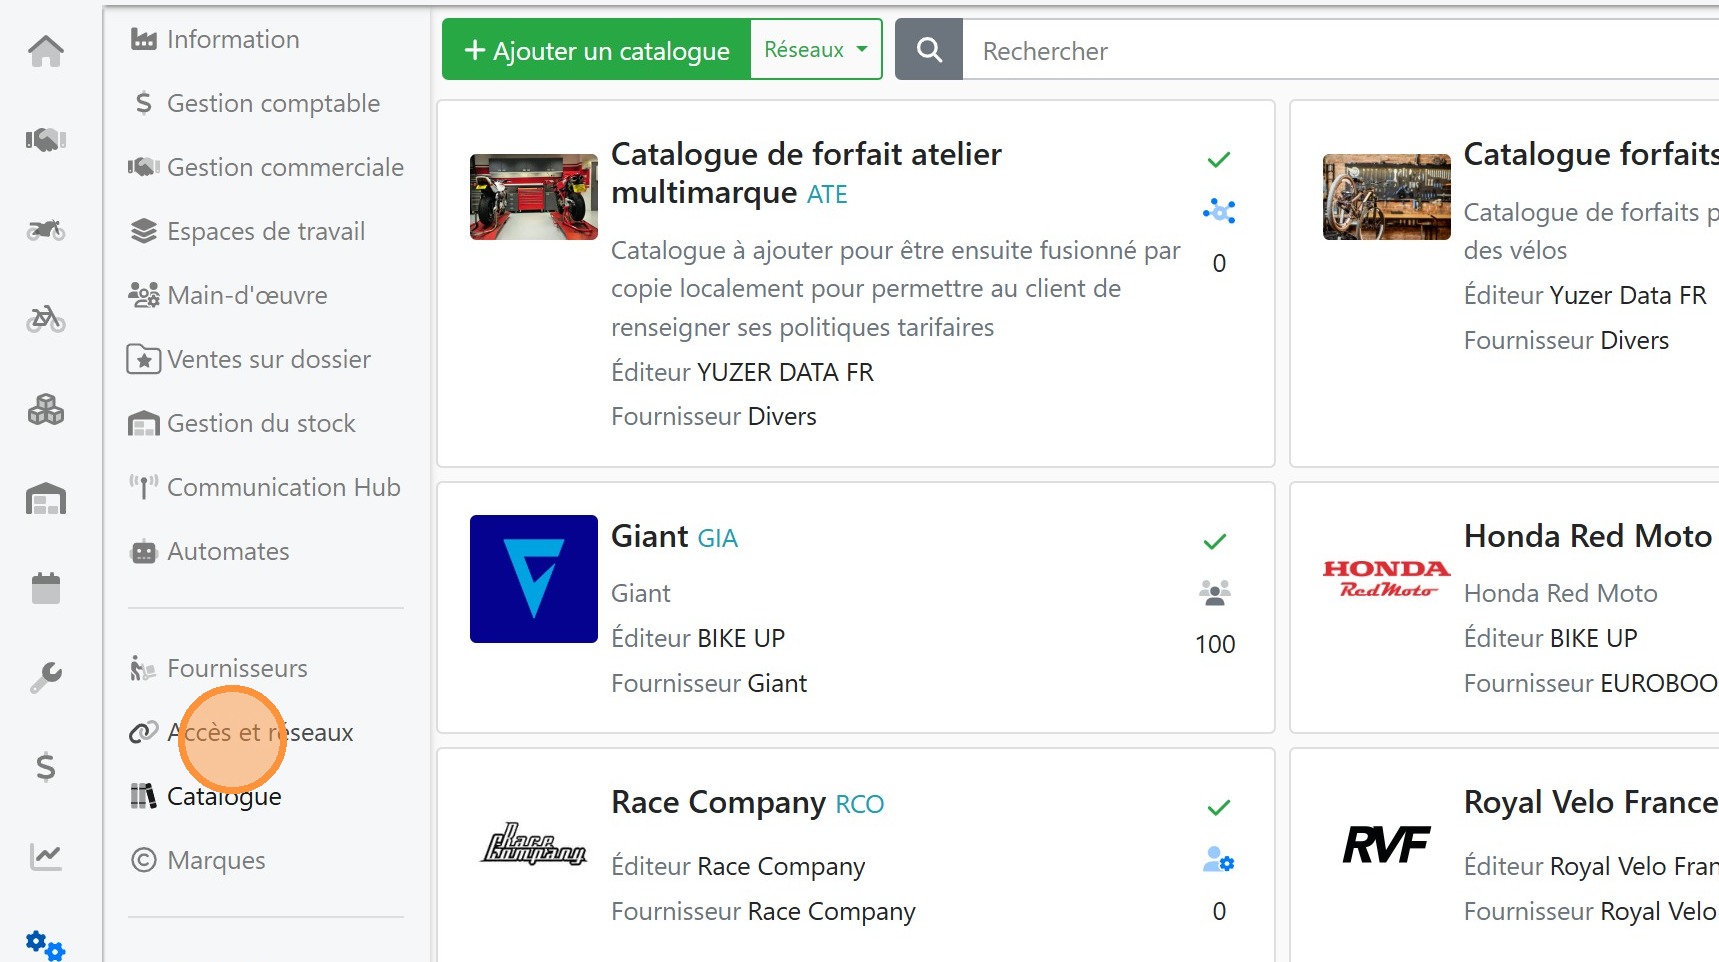Open the Race Company logo thumbnail
Image resolution: width=1719 pixels, height=962 pixels.
point(534,845)
